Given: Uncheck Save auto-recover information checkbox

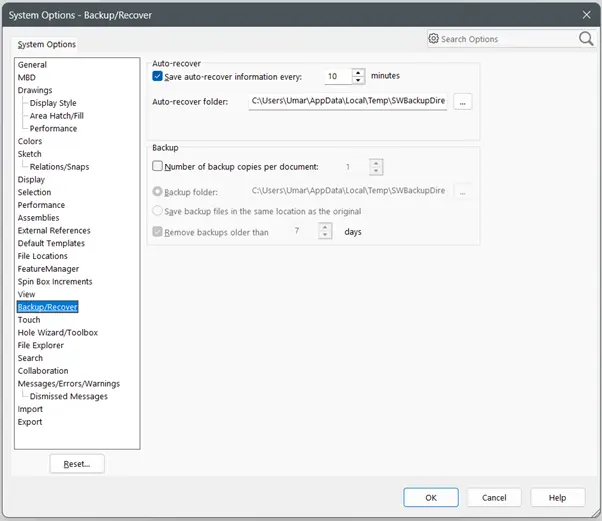Looking at the screenshot, I should coord(157,76).
